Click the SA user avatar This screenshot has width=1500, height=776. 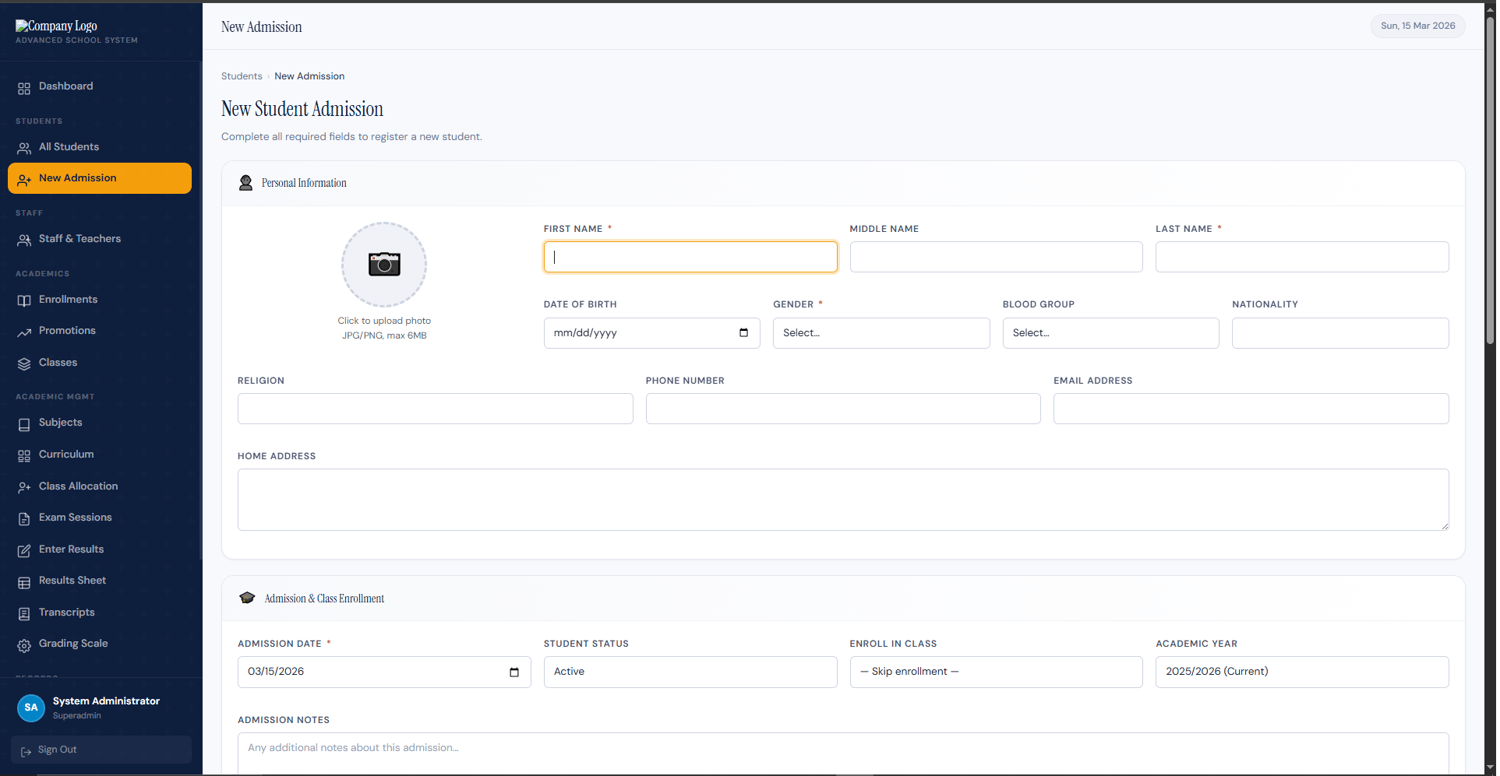point(31,708)
